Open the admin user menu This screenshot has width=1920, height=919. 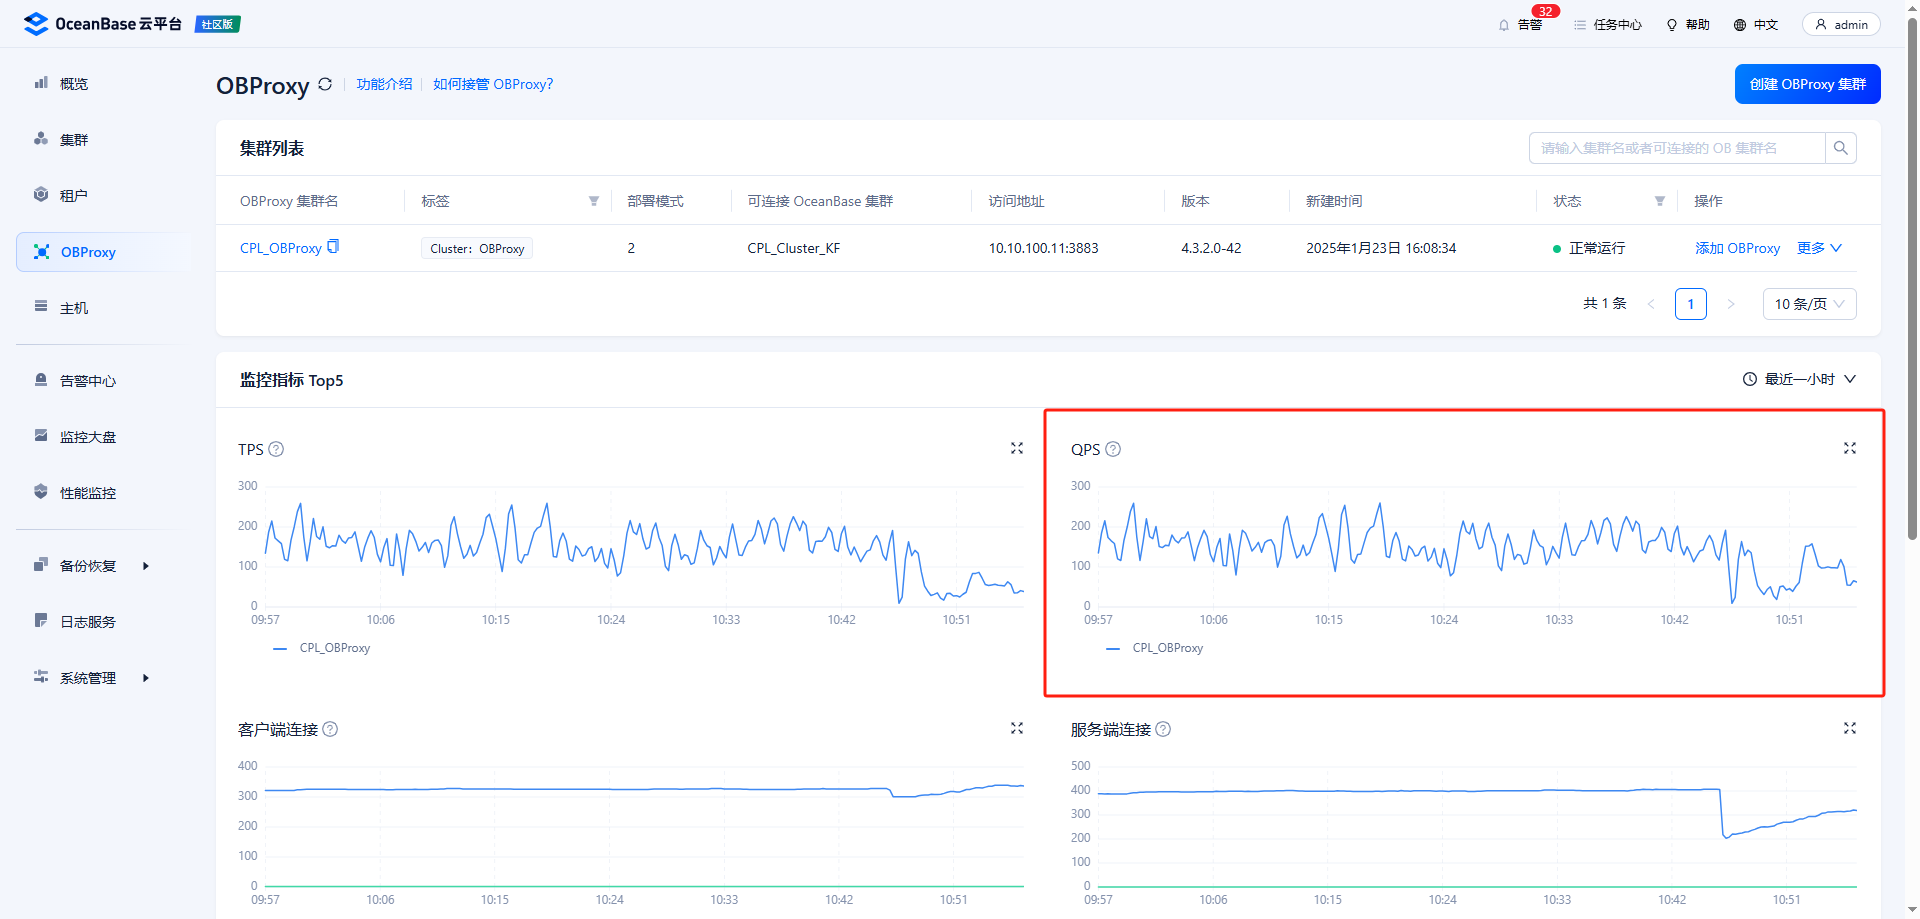pos(1841,25)
